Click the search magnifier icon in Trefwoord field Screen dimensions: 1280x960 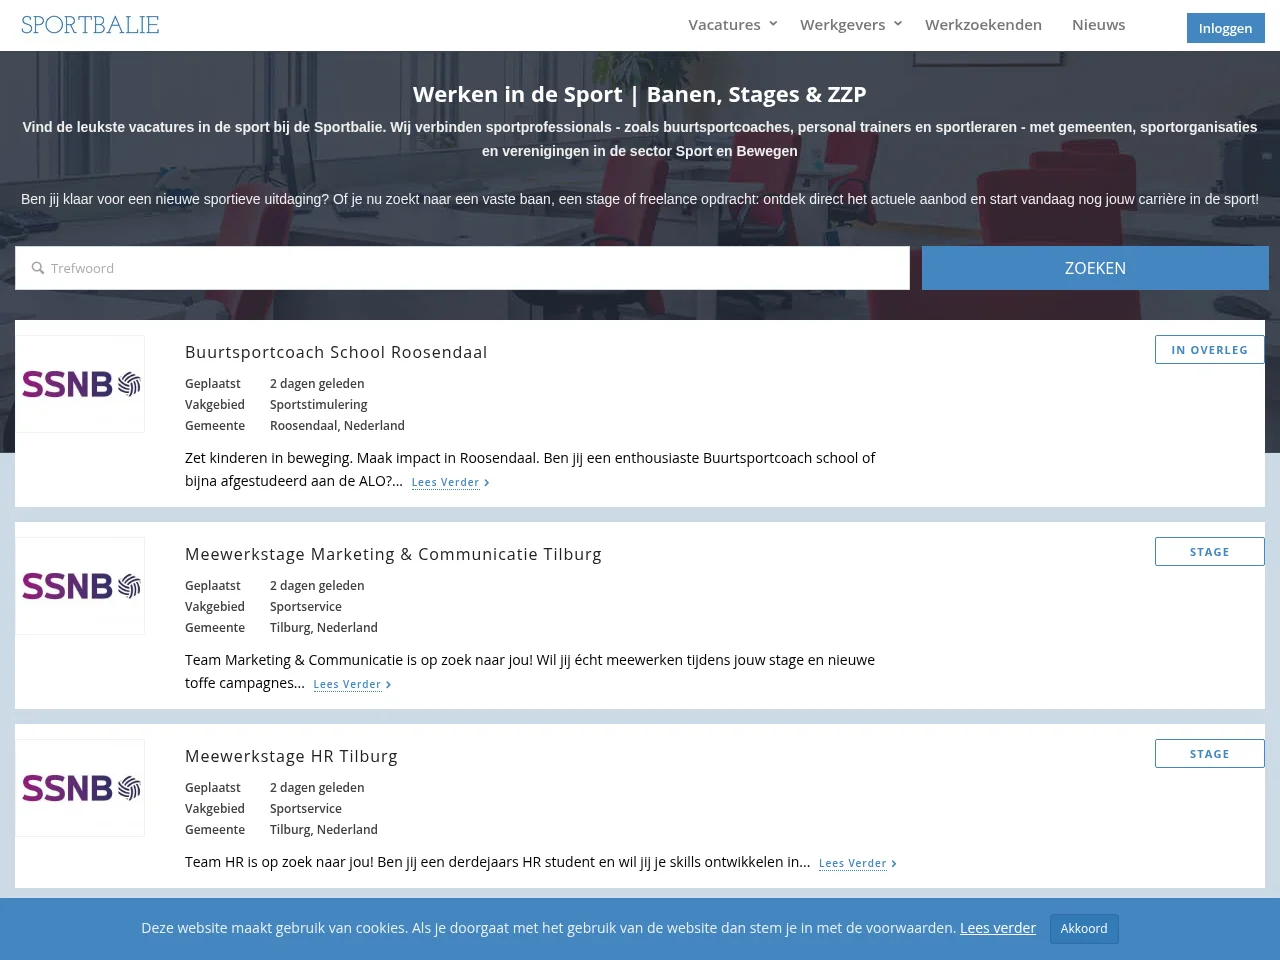point(38,268)
